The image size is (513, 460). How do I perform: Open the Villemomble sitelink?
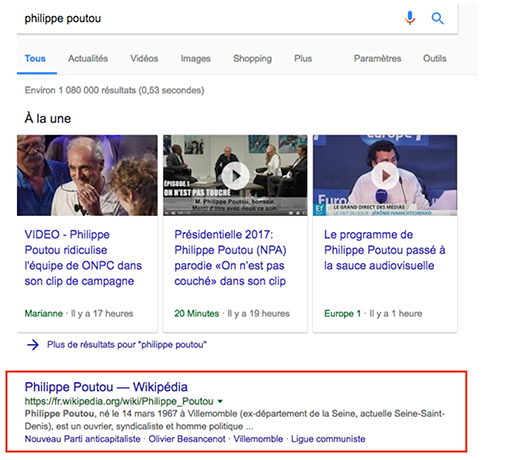(x=258, y=439)
